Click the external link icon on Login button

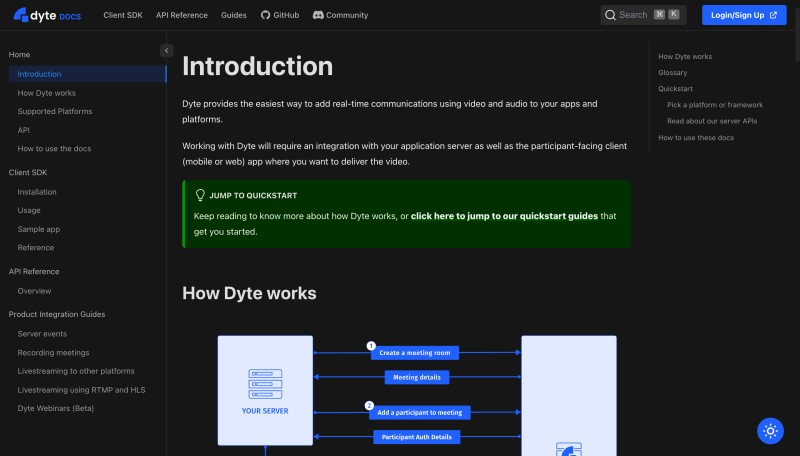click(773, 15)
